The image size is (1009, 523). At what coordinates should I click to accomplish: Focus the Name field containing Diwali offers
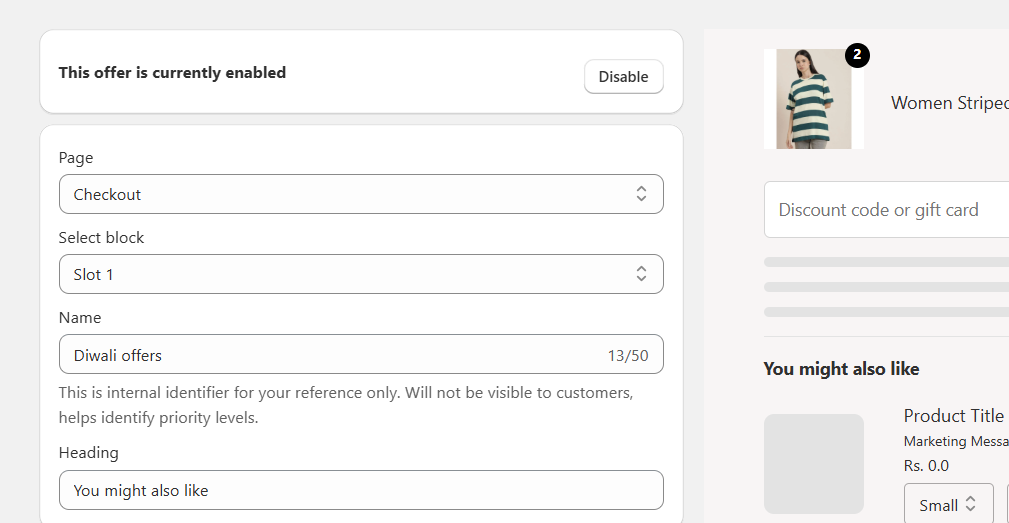[x=330, y=355]
